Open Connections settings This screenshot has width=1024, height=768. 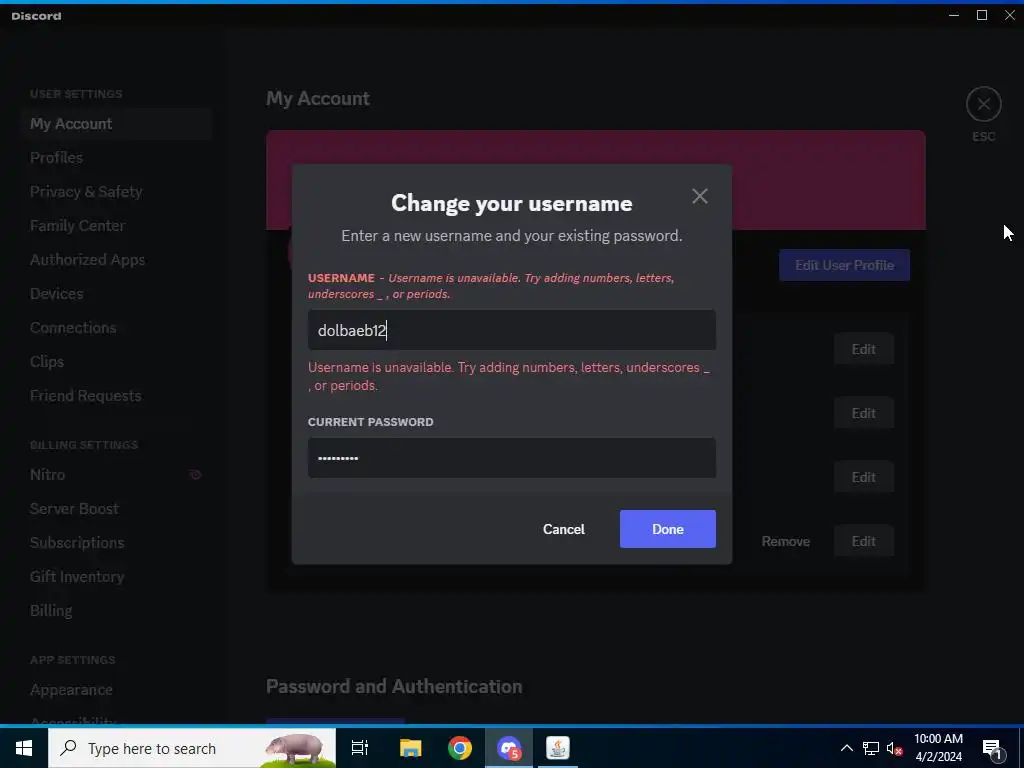pyautogui.click(x=116, y=327)
